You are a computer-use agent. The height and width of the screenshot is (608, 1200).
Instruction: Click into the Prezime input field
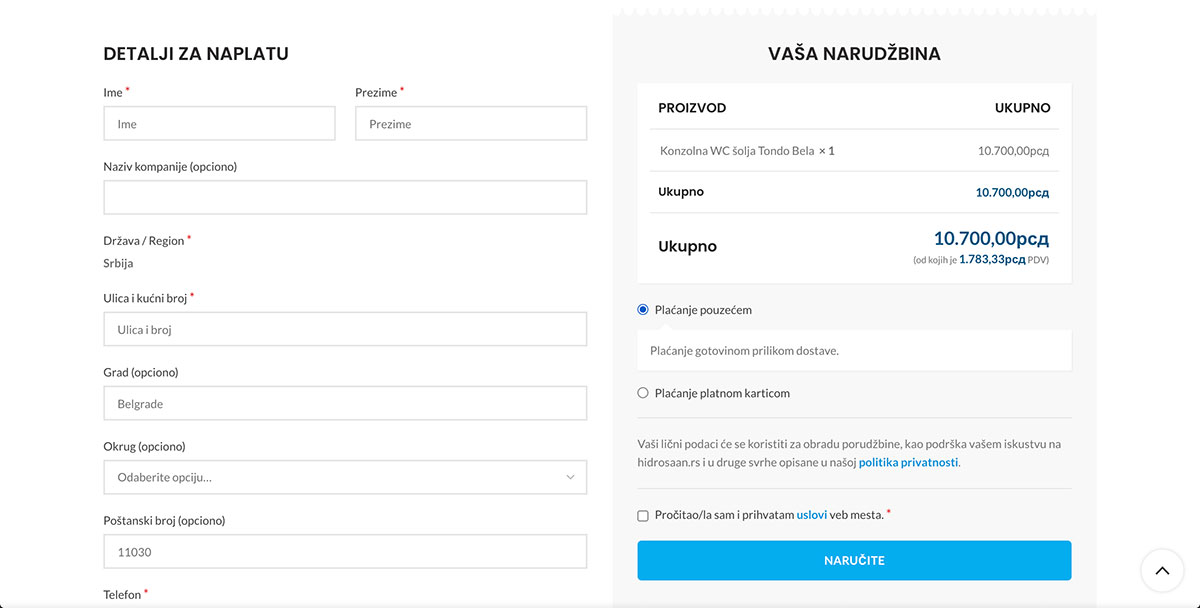[x=470, y=124]
